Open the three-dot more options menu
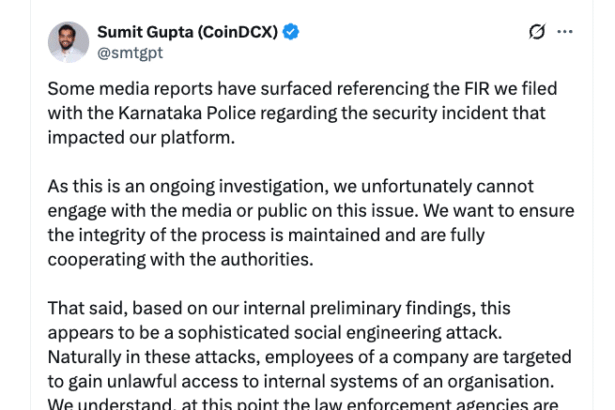 tap(565, 32)
